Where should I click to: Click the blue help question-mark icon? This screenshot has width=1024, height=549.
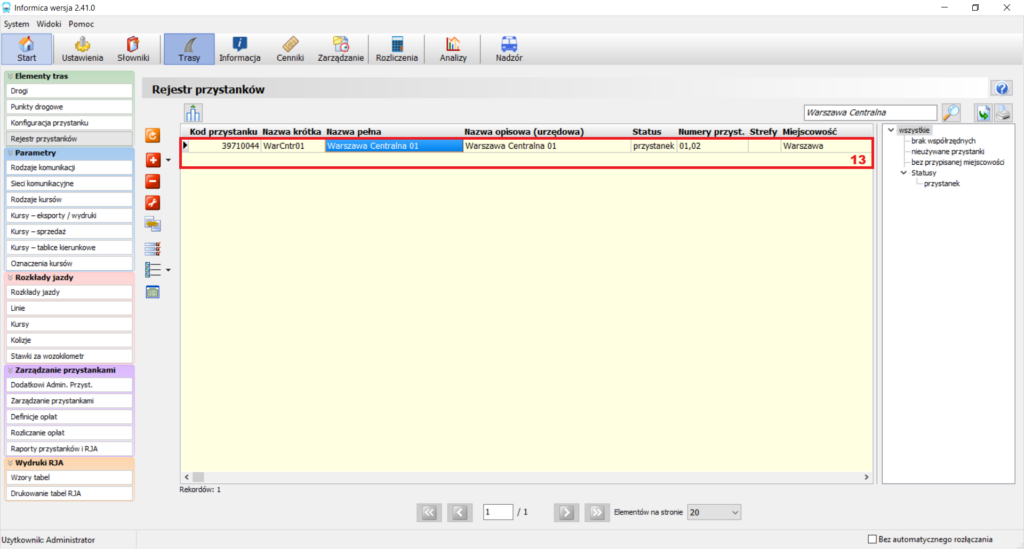1002,89
